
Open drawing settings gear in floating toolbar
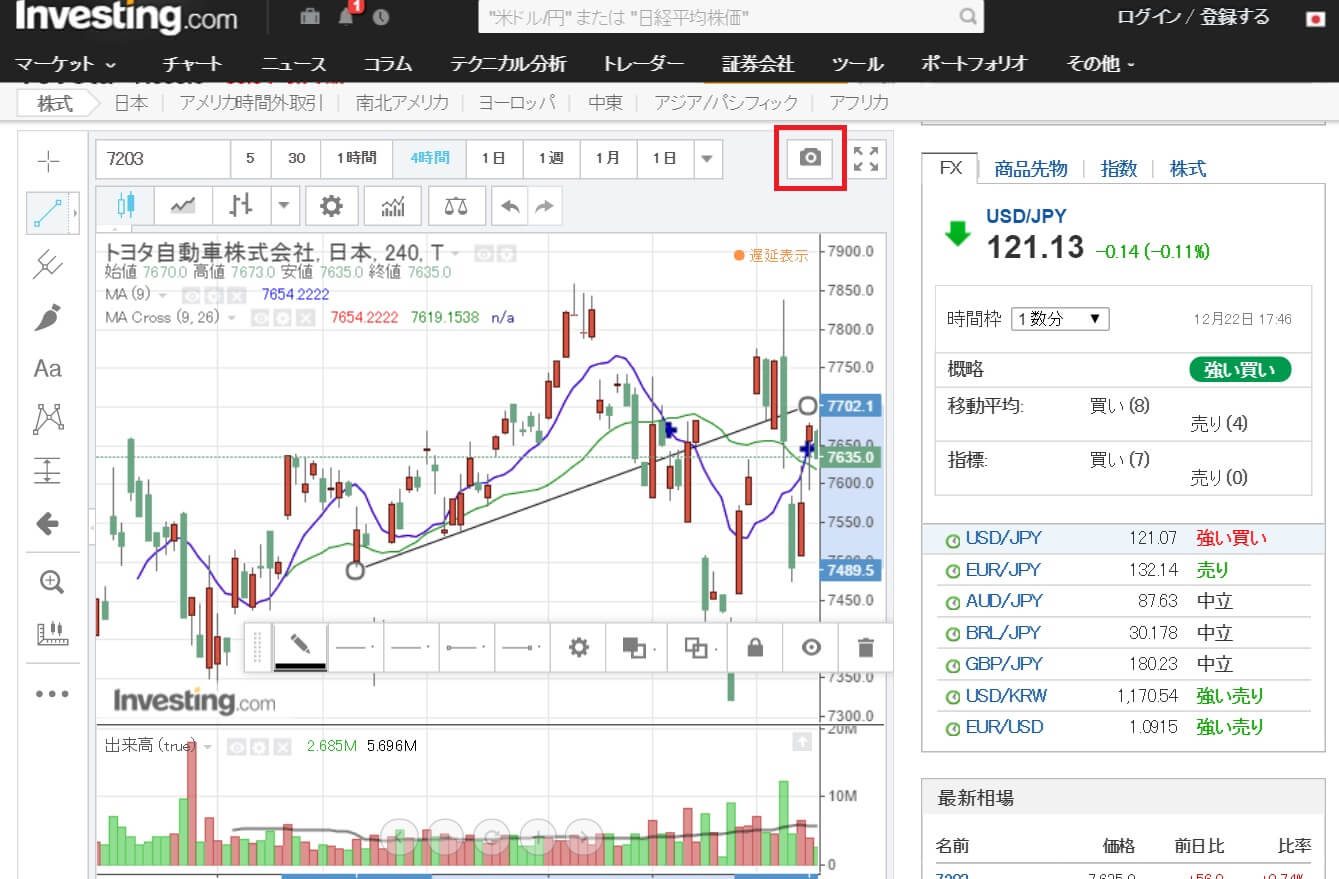pos(579,647)
